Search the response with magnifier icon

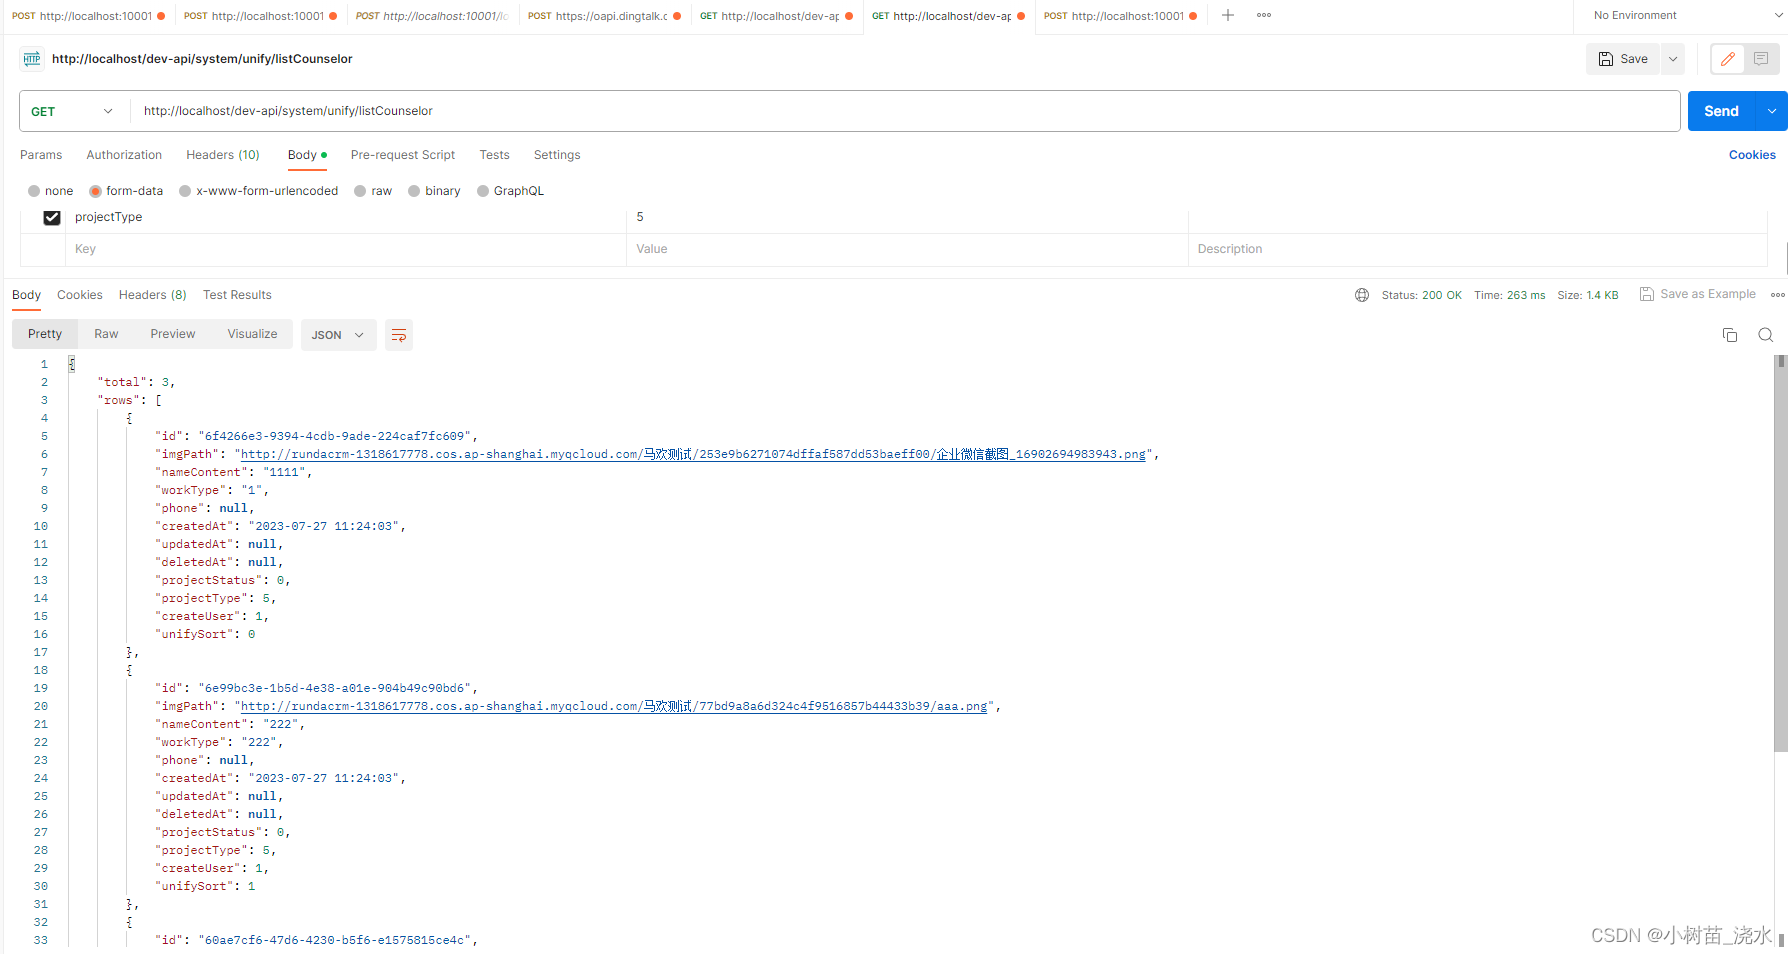(1766, 335)
